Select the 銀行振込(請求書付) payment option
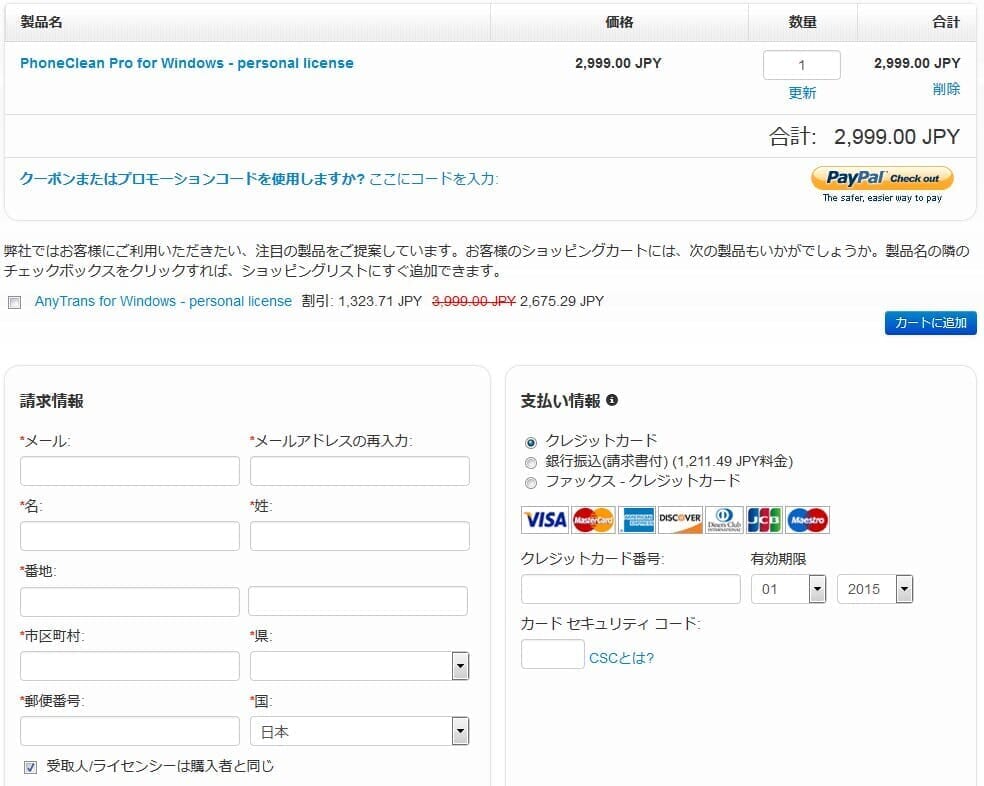This screenshot has height=786, width=984. pos(530,462)
